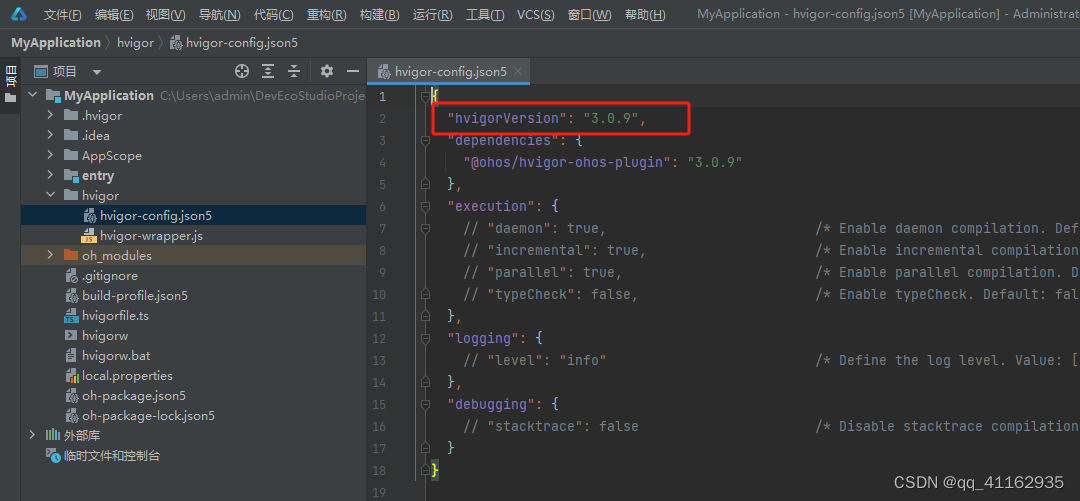Open the 代码(C) menu

(x=273, y=14)
